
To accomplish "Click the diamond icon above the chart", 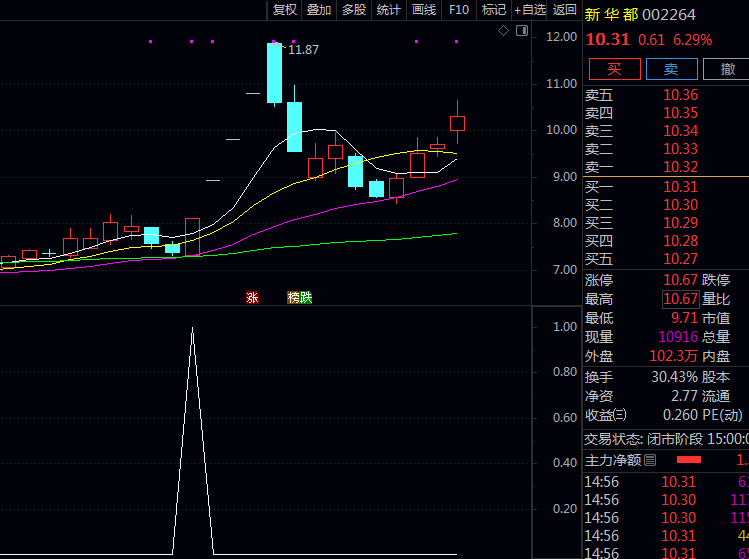I will pos(504,31).
